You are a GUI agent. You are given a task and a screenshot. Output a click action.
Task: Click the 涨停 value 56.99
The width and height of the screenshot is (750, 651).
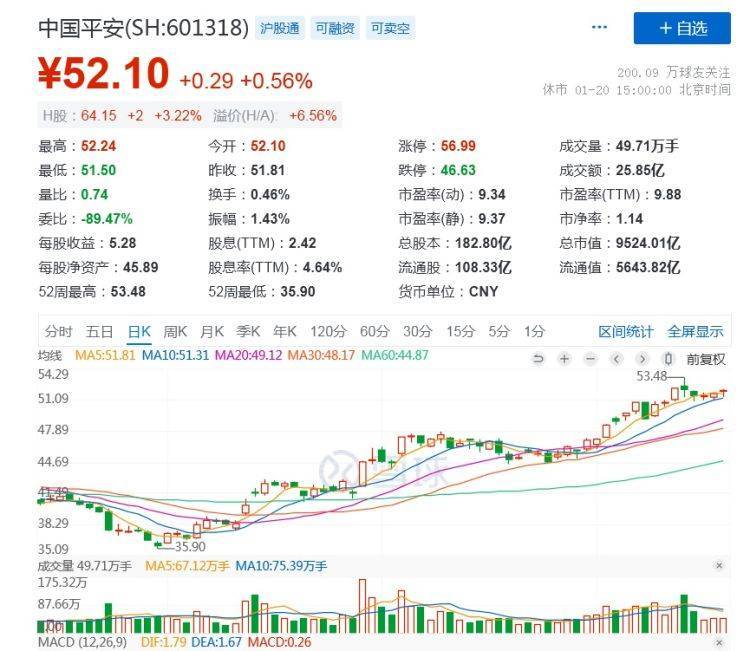458,146
